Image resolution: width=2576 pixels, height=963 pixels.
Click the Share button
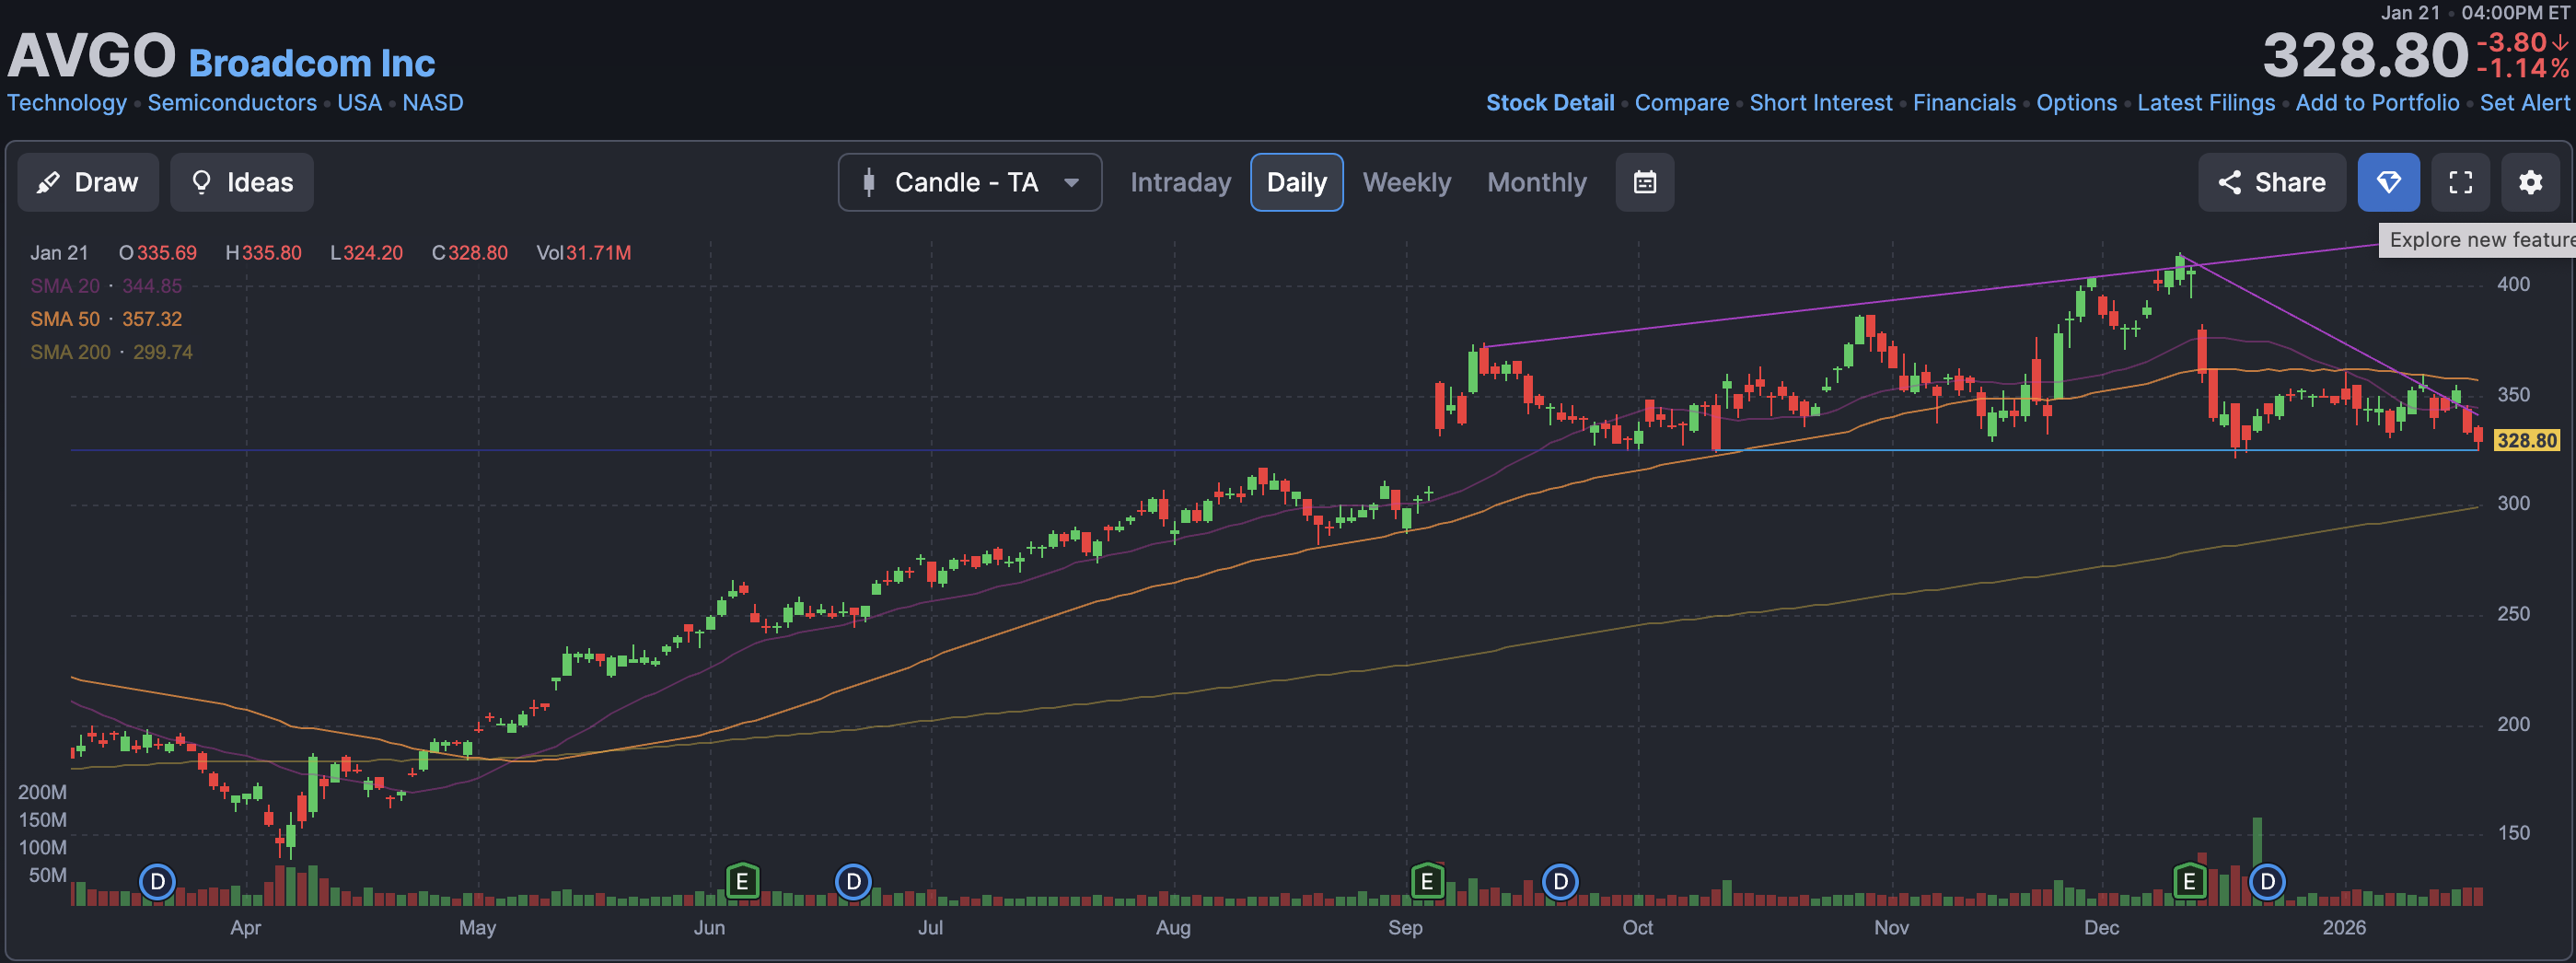tap(2272, 182)
